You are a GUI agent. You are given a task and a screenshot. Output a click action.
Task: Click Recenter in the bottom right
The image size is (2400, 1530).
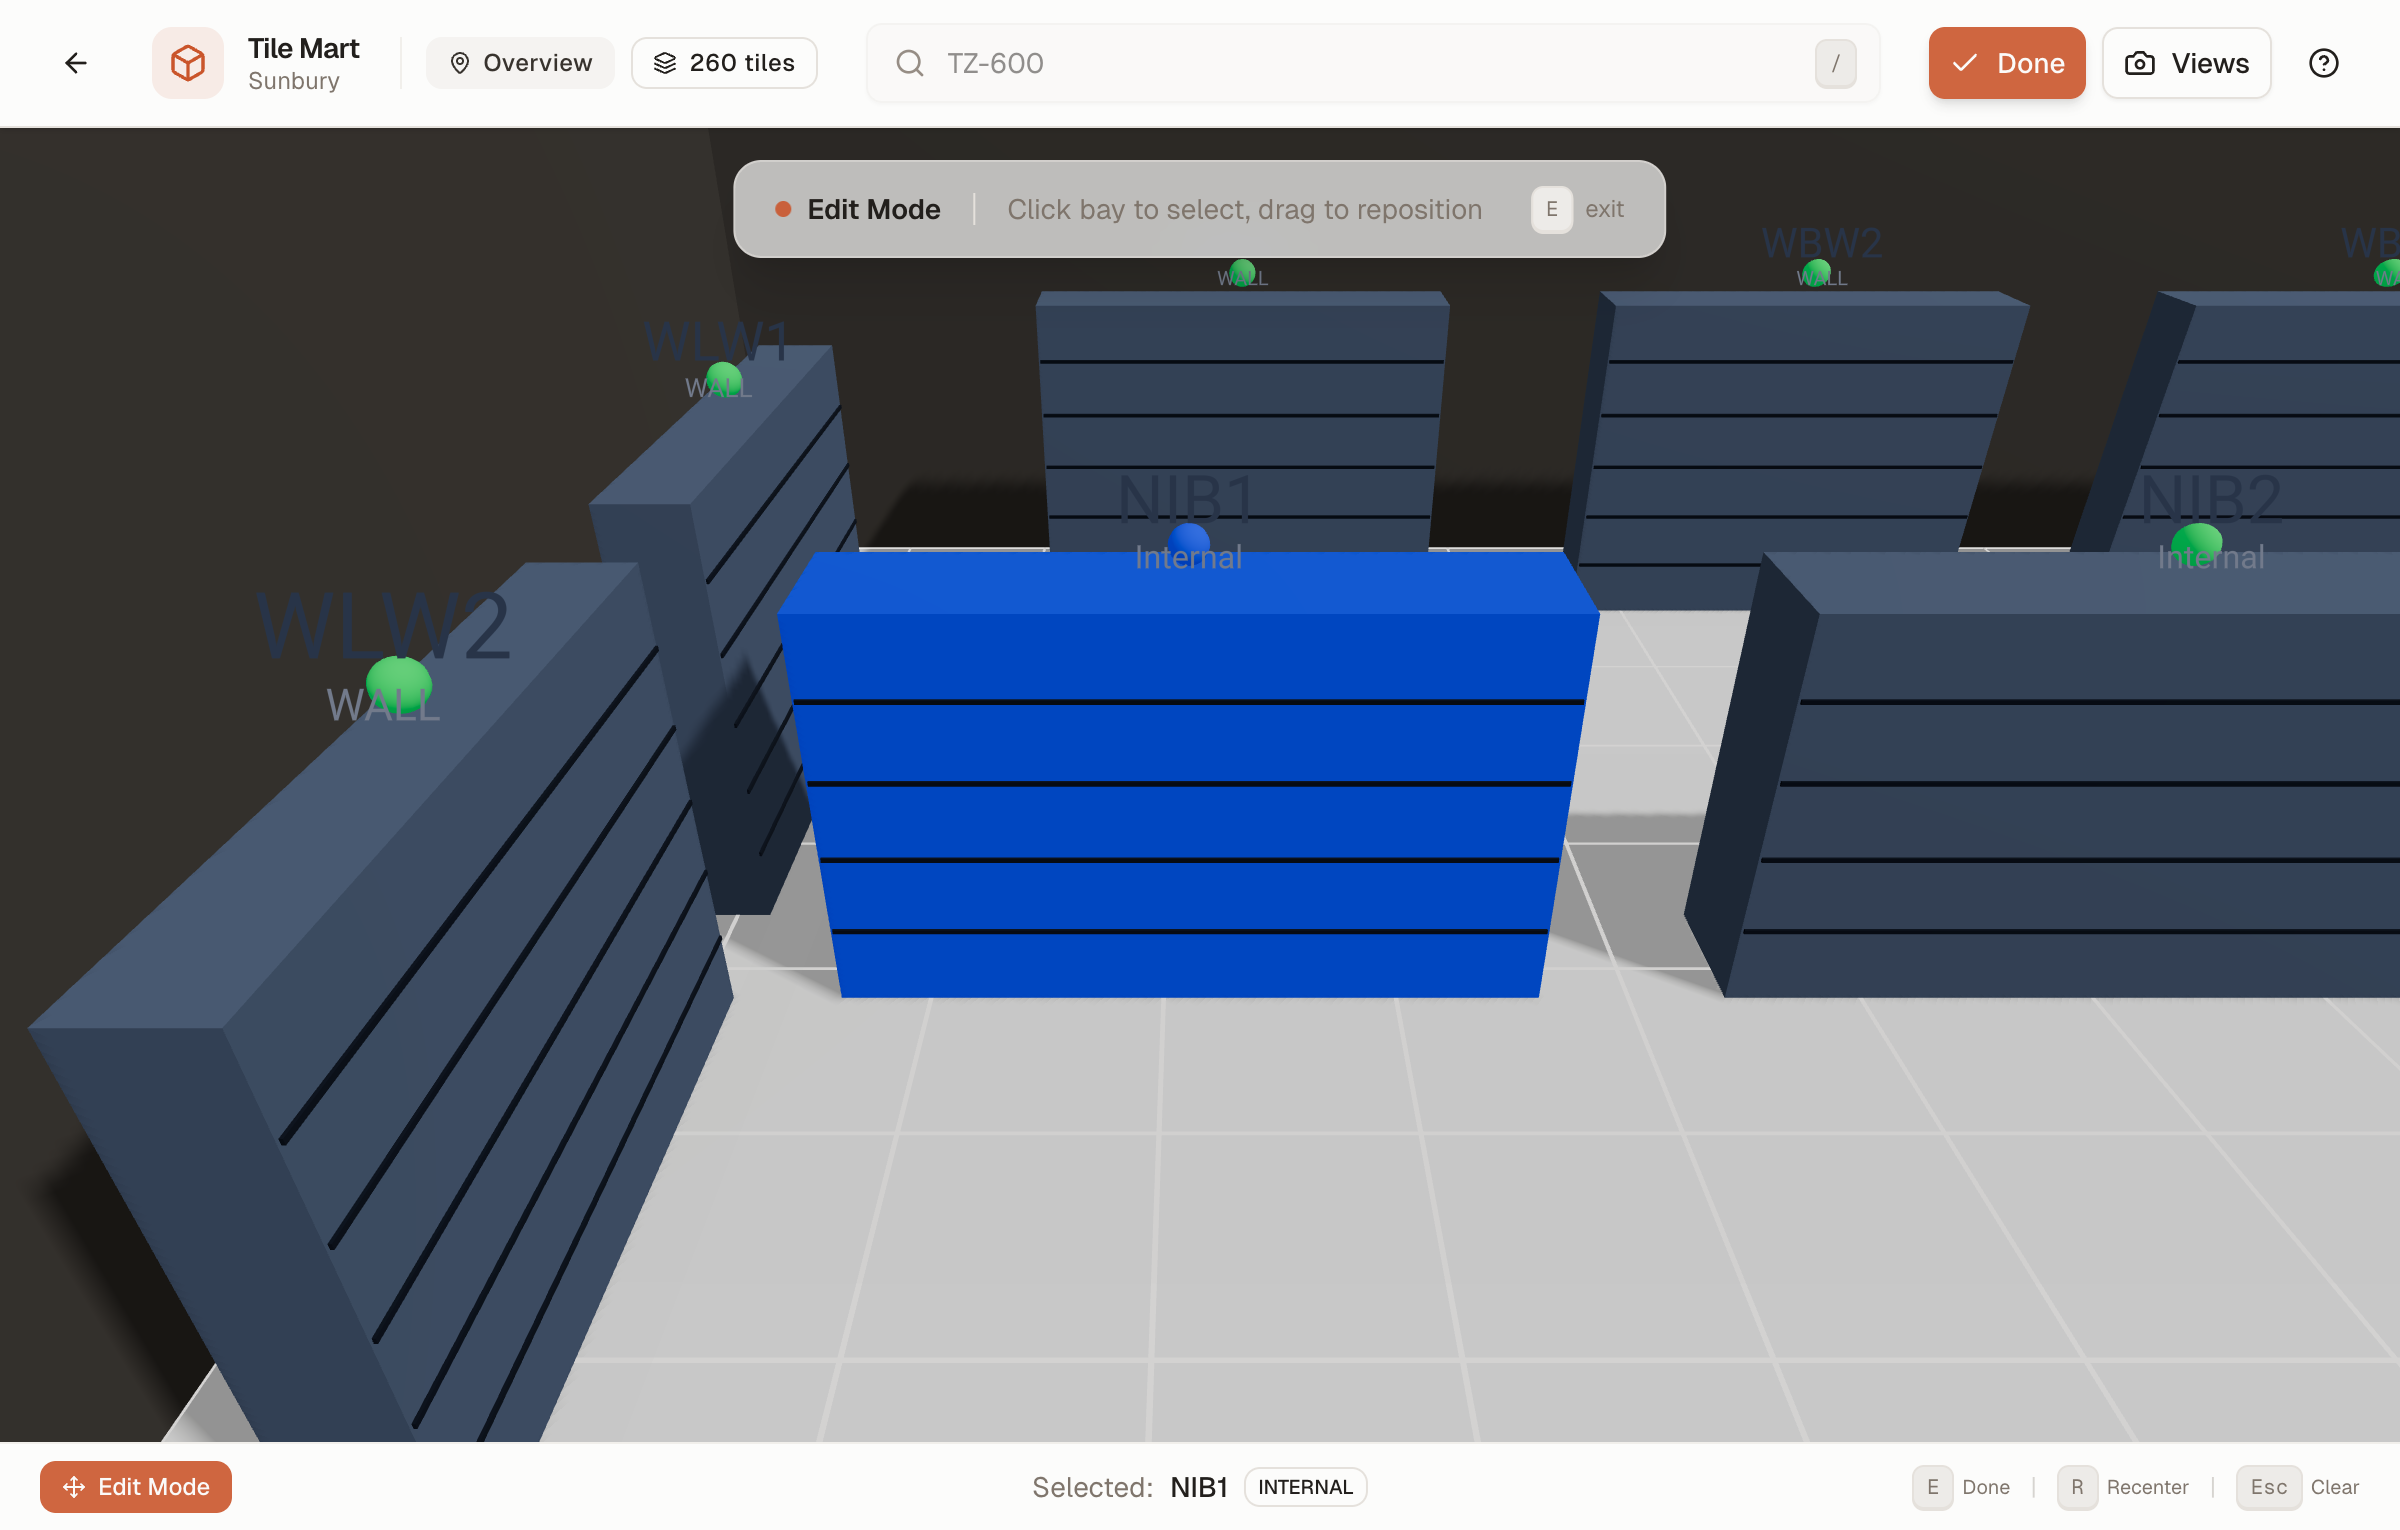click(2148, 1487)
